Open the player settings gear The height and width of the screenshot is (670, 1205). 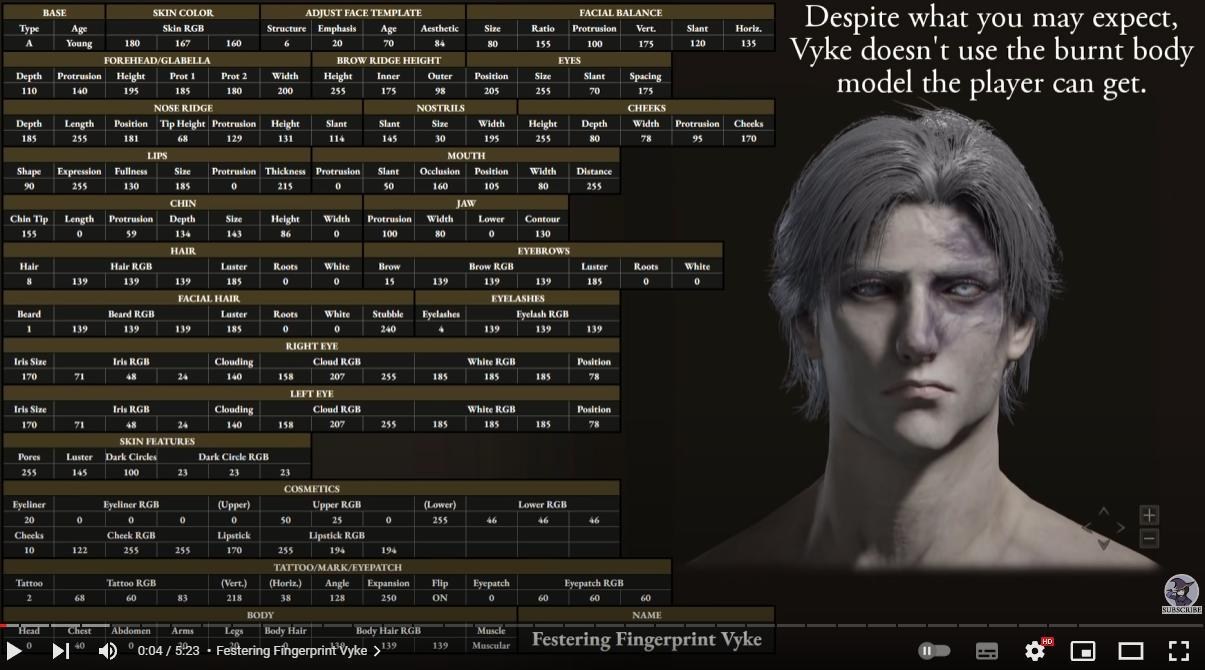(x=1035, y=651)
